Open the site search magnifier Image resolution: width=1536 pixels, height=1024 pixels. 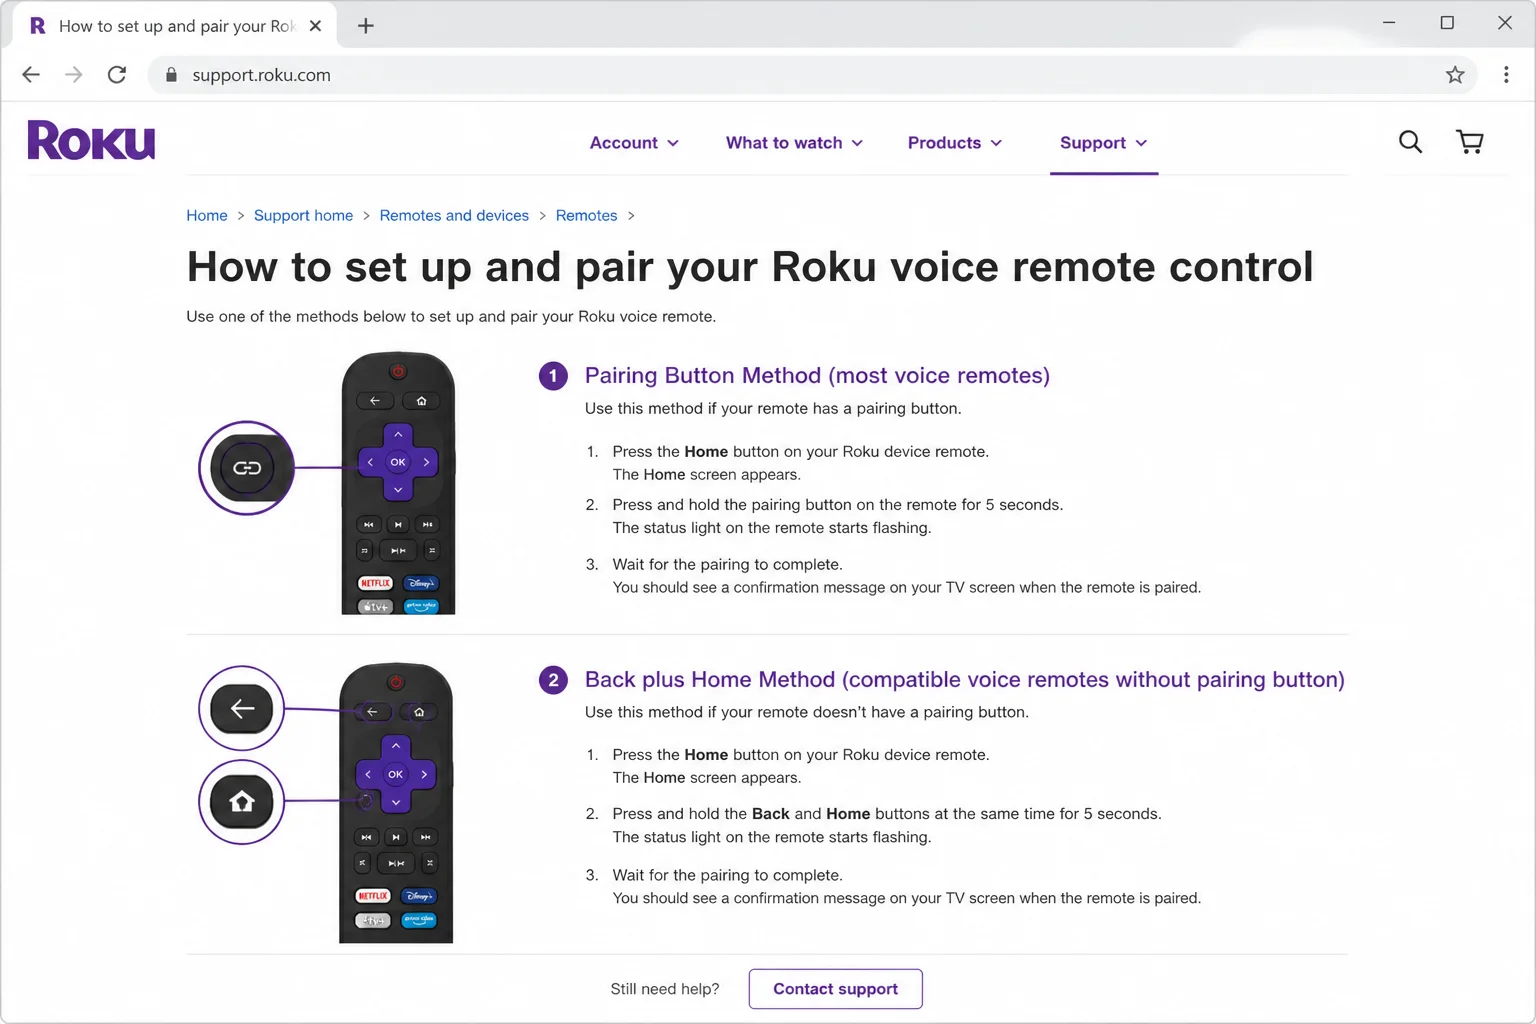coord(1410,142)
